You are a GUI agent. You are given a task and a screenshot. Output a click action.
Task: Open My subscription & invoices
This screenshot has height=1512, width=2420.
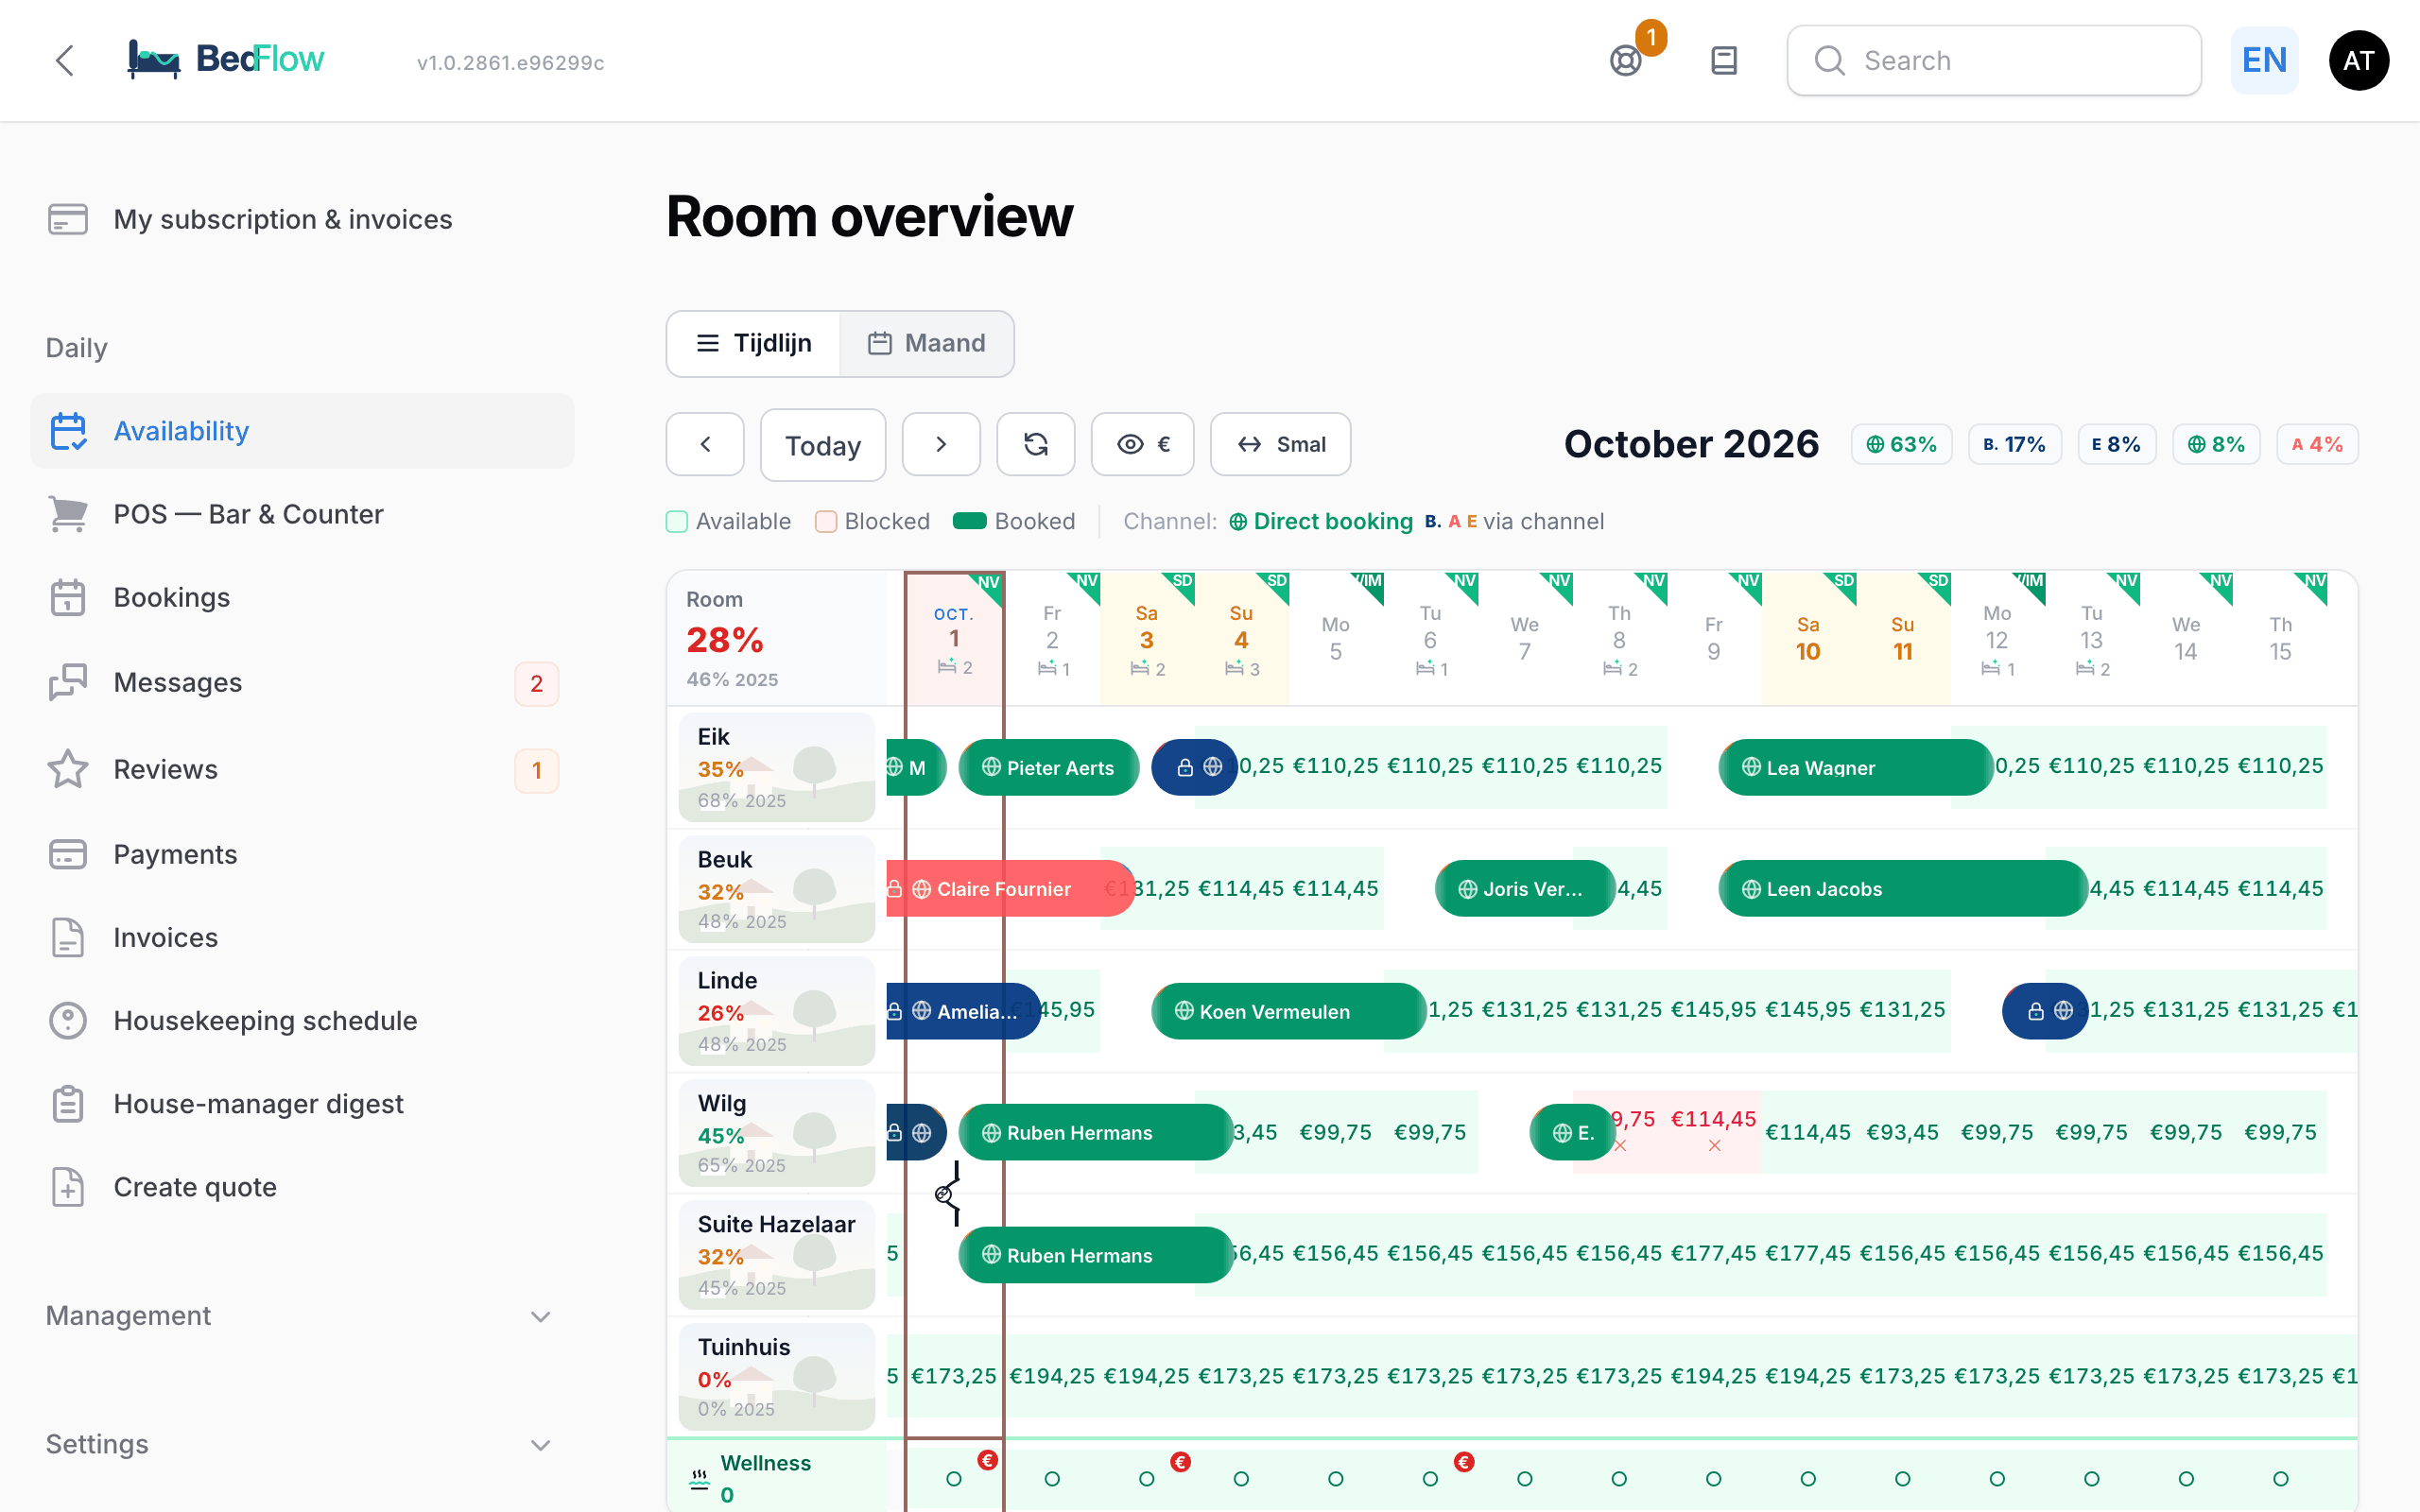302,219
